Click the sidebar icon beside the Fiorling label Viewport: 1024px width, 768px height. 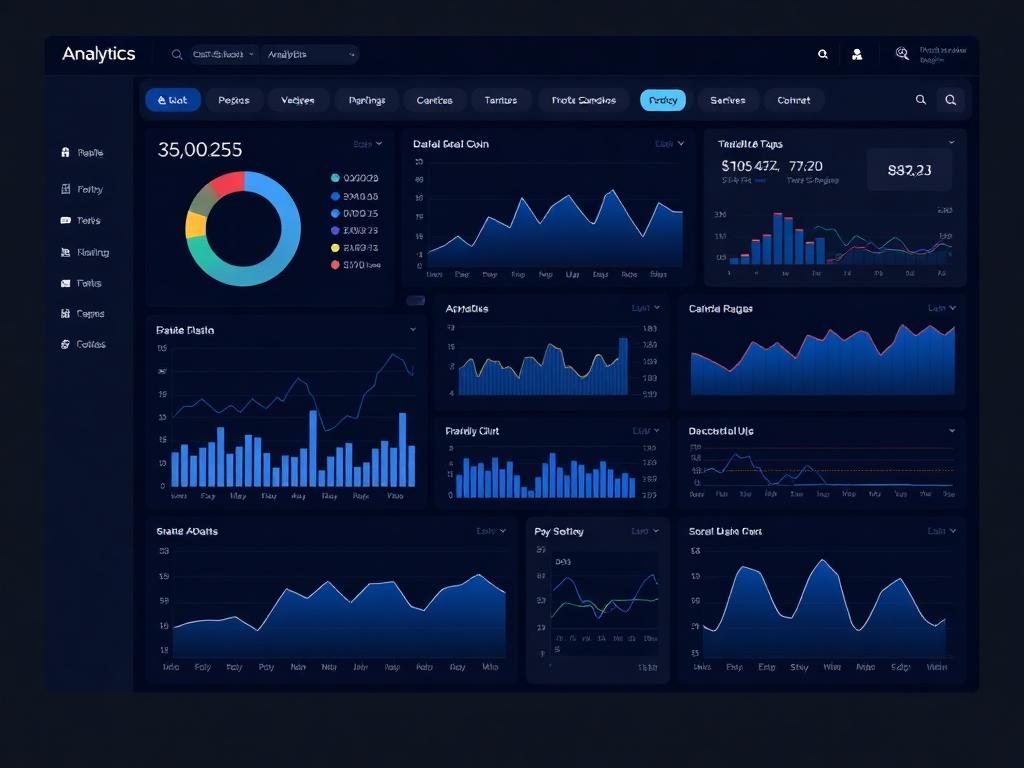65,252
